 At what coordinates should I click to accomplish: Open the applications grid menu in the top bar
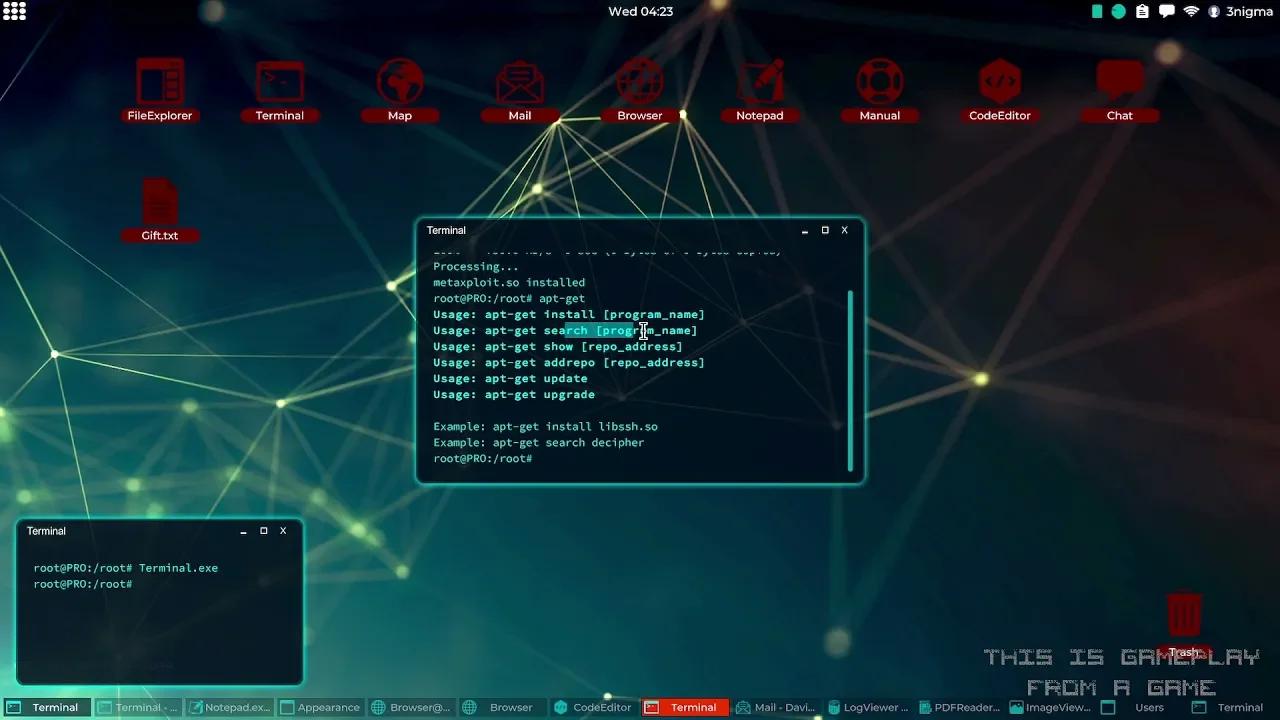pos(15,12)
